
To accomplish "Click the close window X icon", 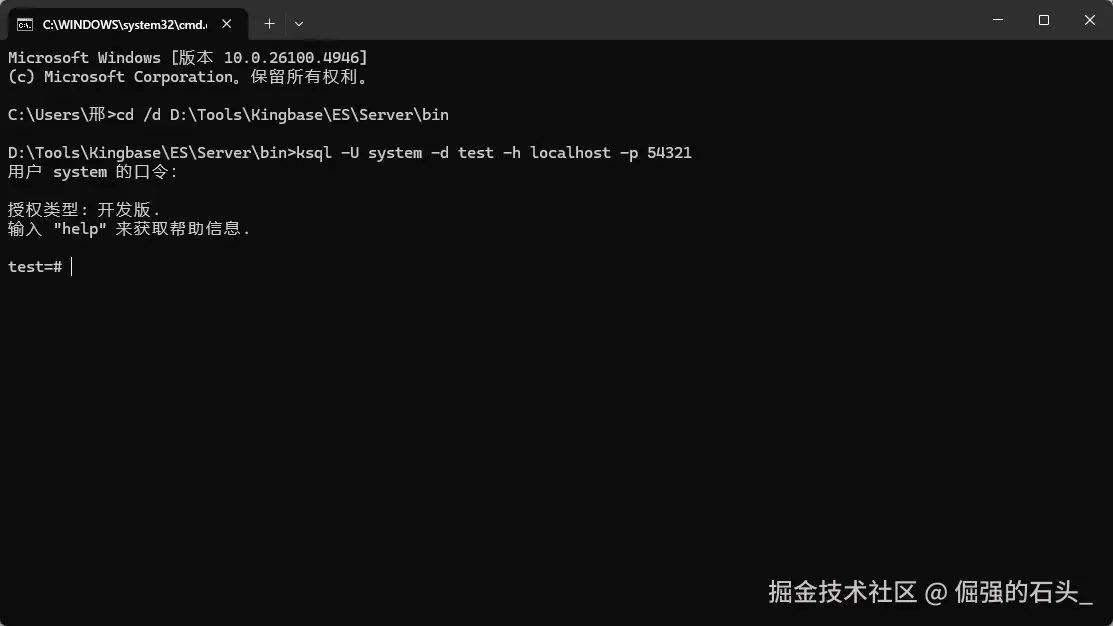I will (x=1089, y=20).
